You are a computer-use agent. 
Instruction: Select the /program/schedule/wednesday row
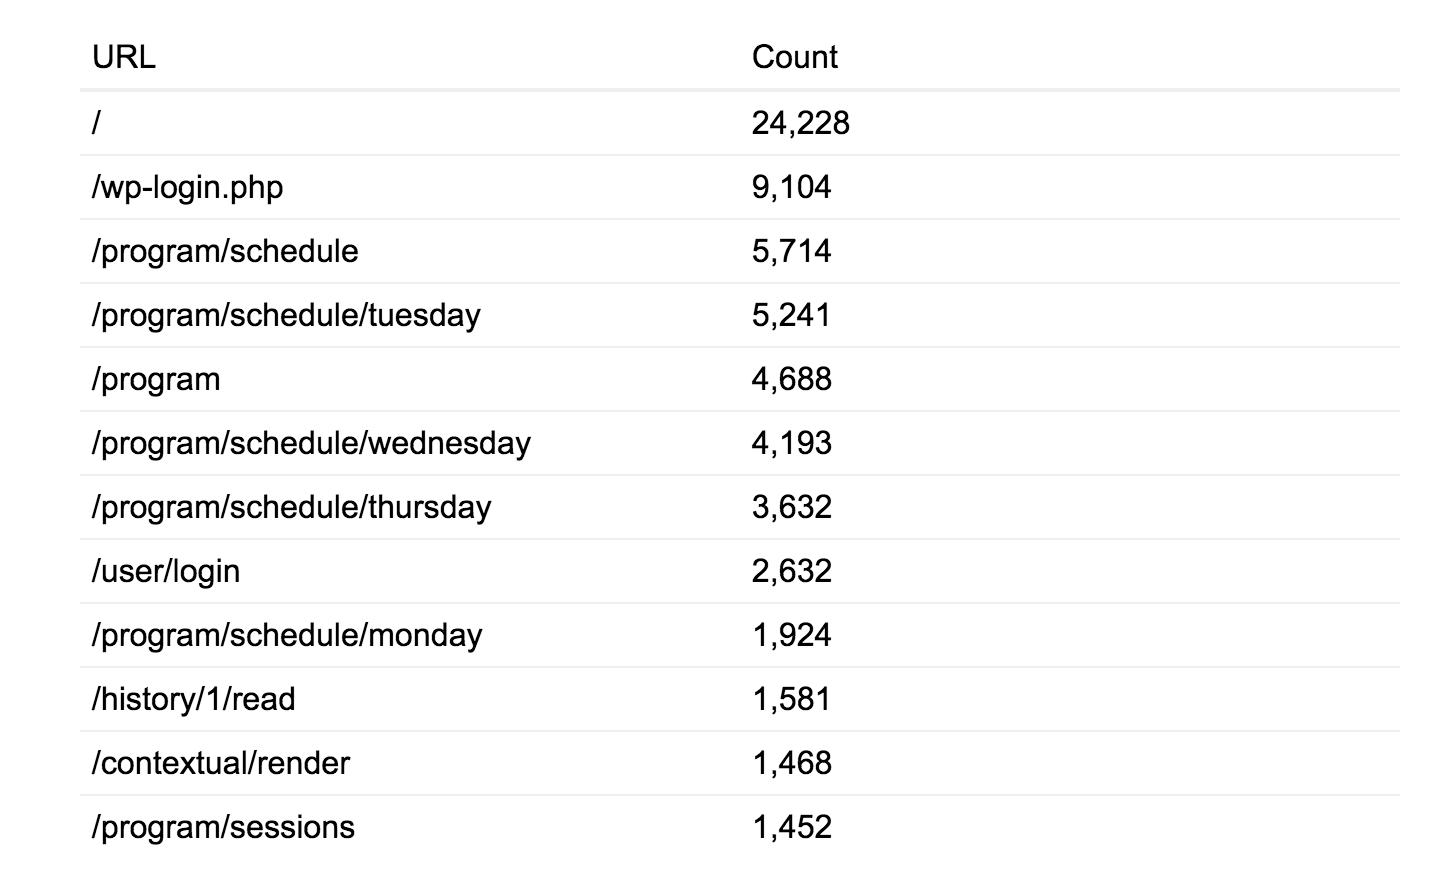311,443
